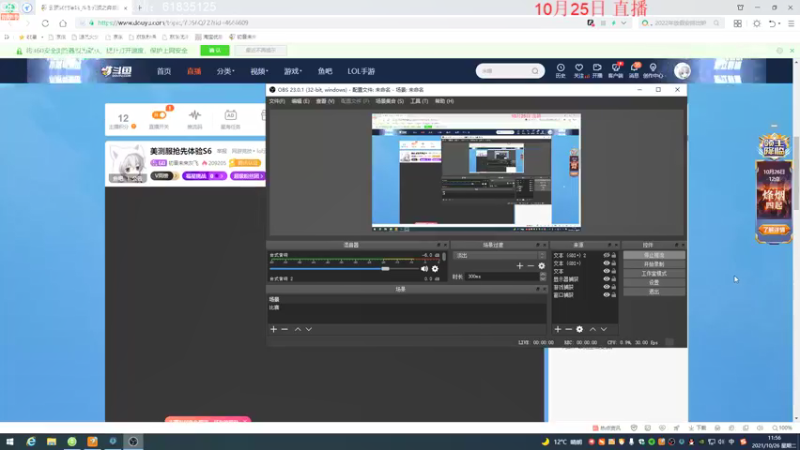
Task: Open OBS 帮助(H) menu
Action: click(x=444, y=101)
